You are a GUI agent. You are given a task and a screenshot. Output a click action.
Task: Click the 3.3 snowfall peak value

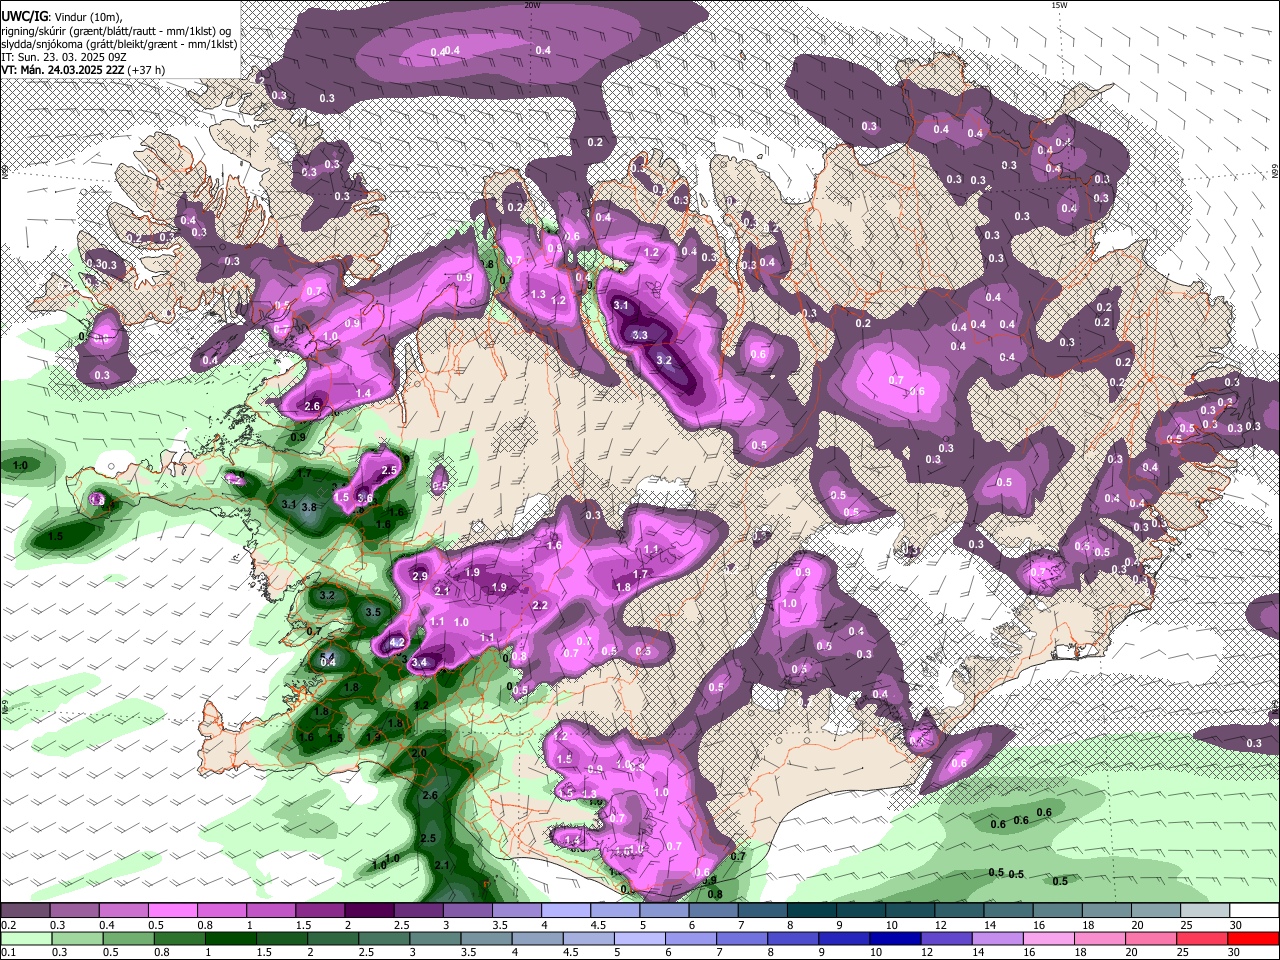640,335
